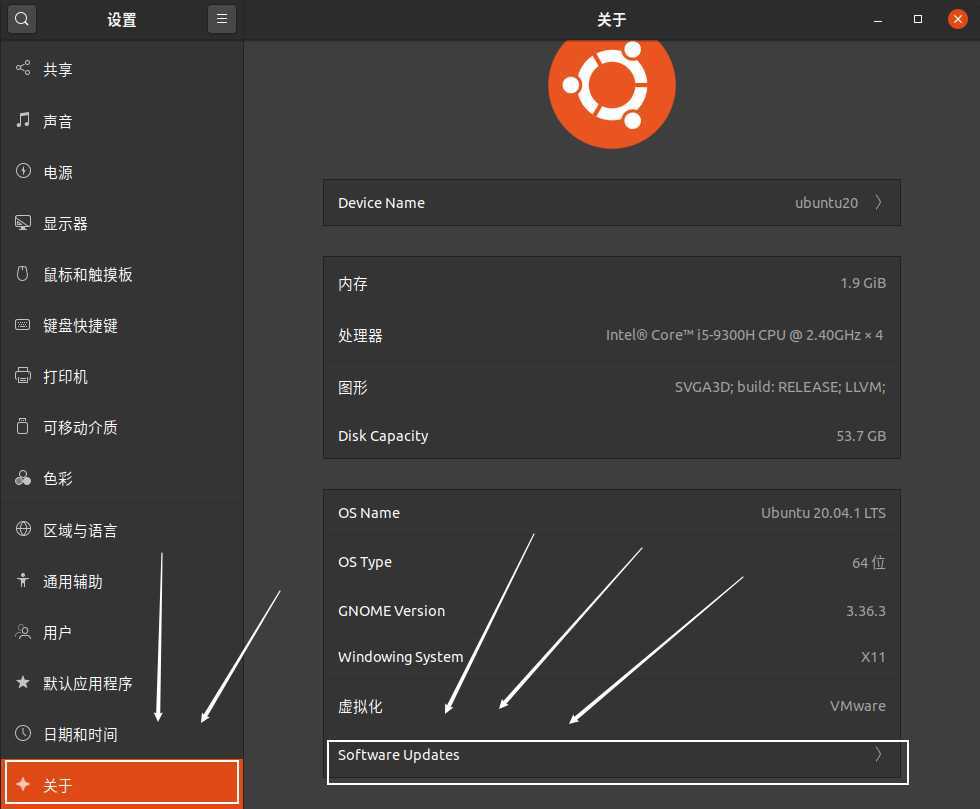Click the 图形 value SVGA3D
Image resolution: width=980 pixels, height=809 pixels.
780,386
